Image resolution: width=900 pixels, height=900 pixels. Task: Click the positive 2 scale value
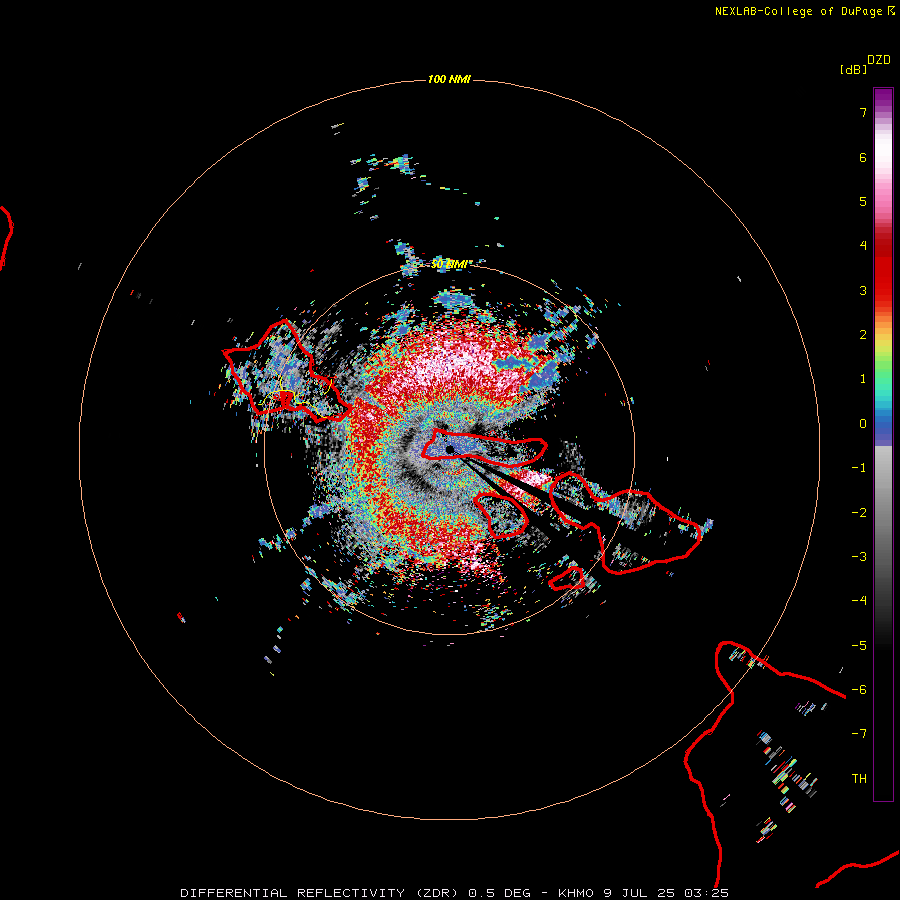863,335
